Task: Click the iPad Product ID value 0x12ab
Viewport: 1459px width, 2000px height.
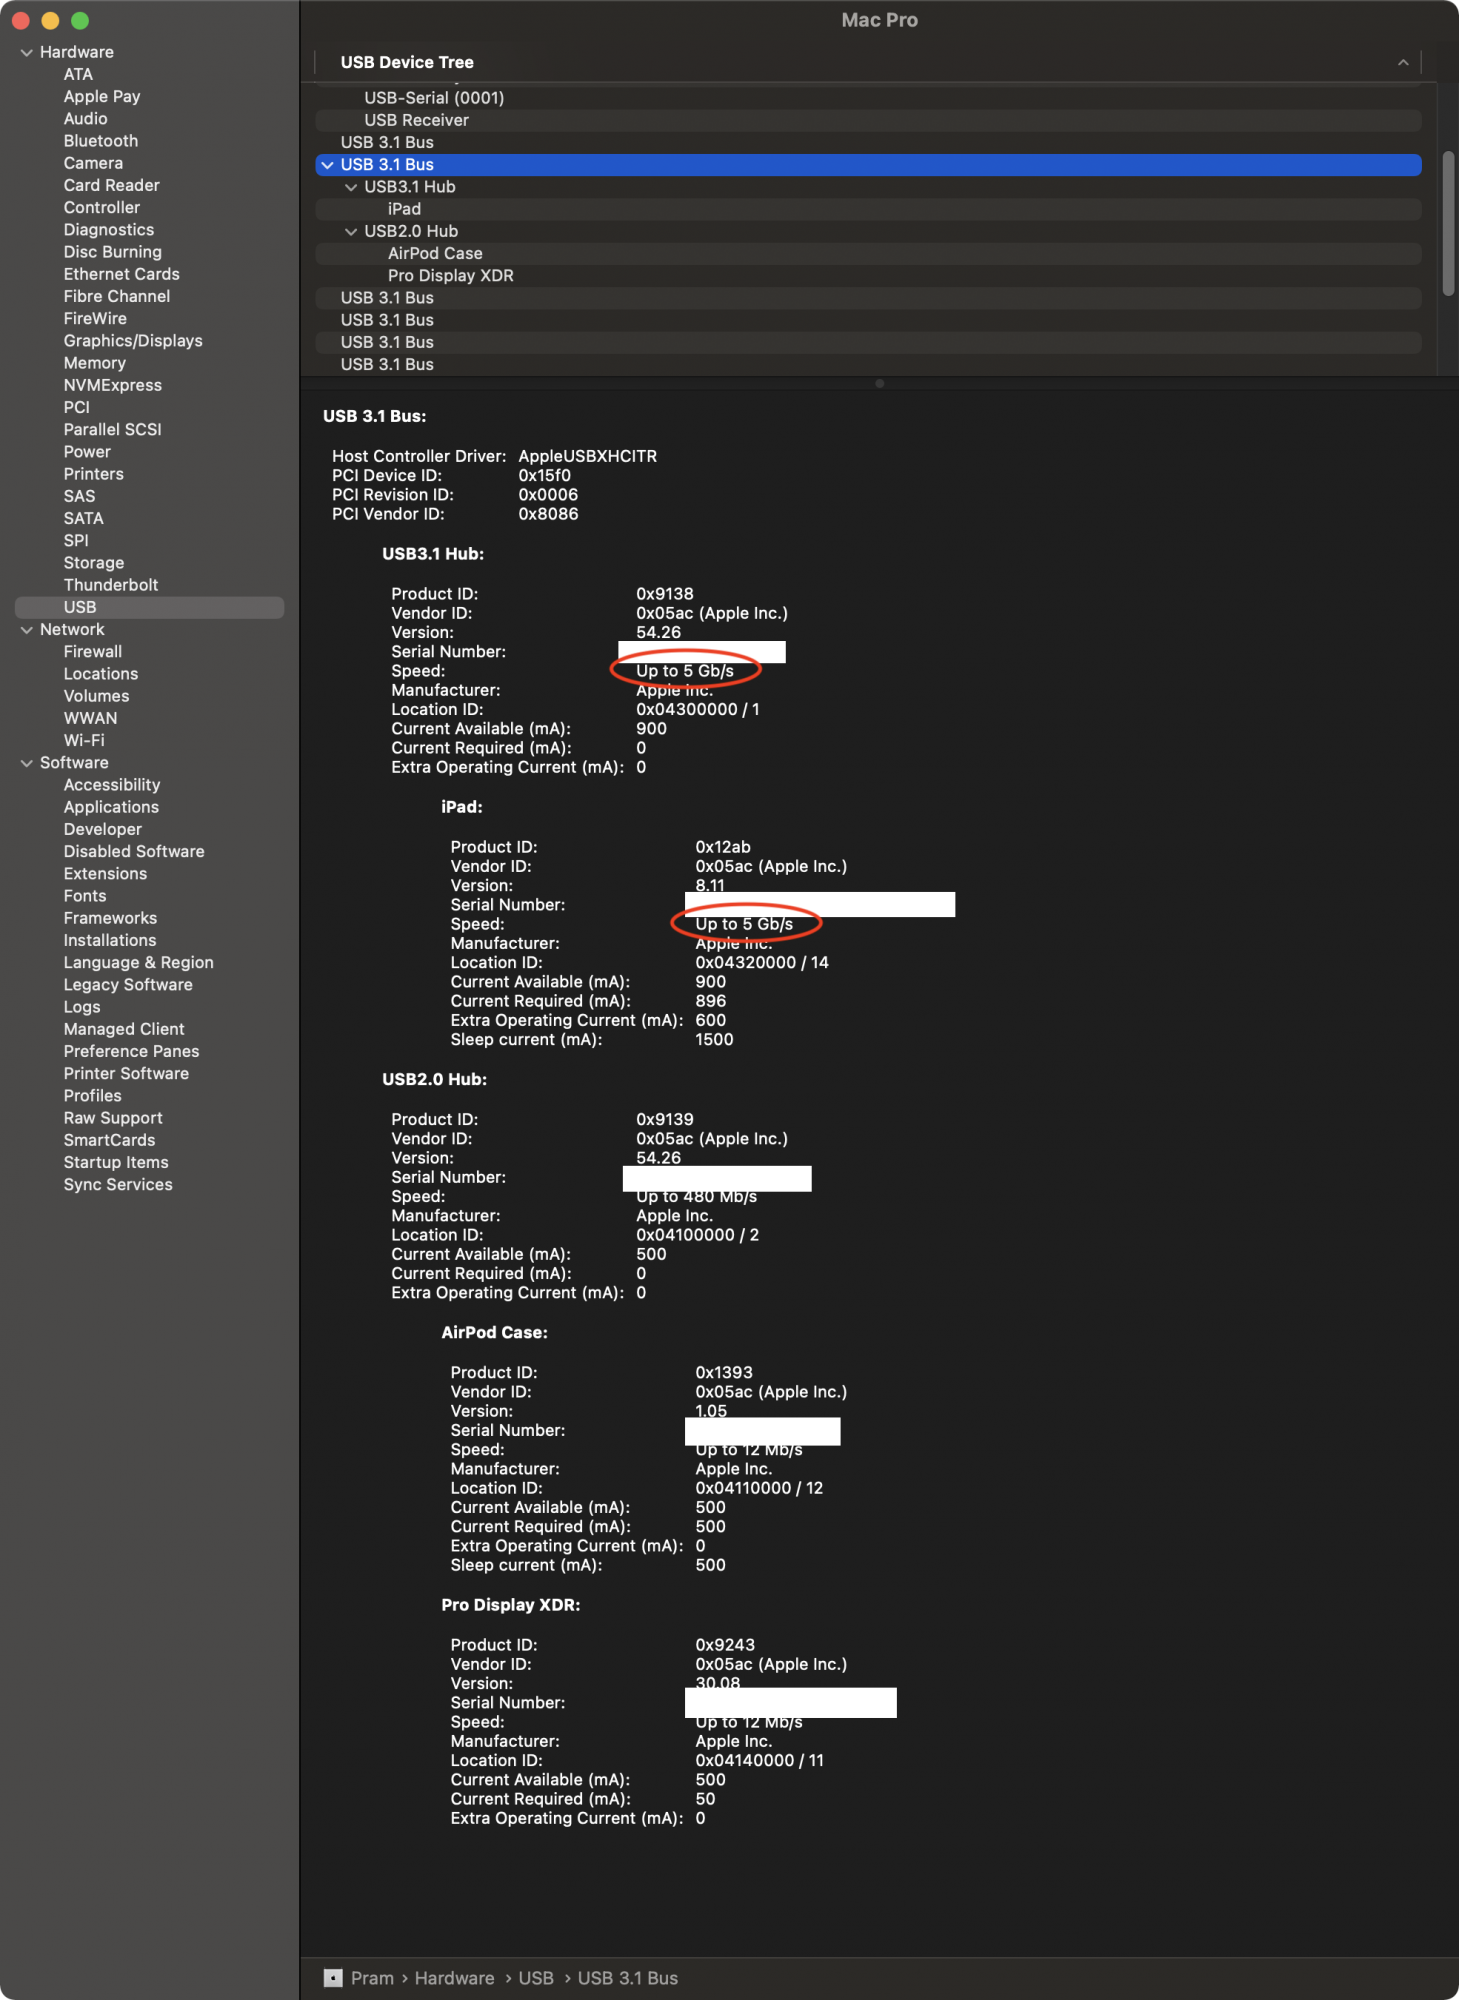Action: [x=723, y=847]
